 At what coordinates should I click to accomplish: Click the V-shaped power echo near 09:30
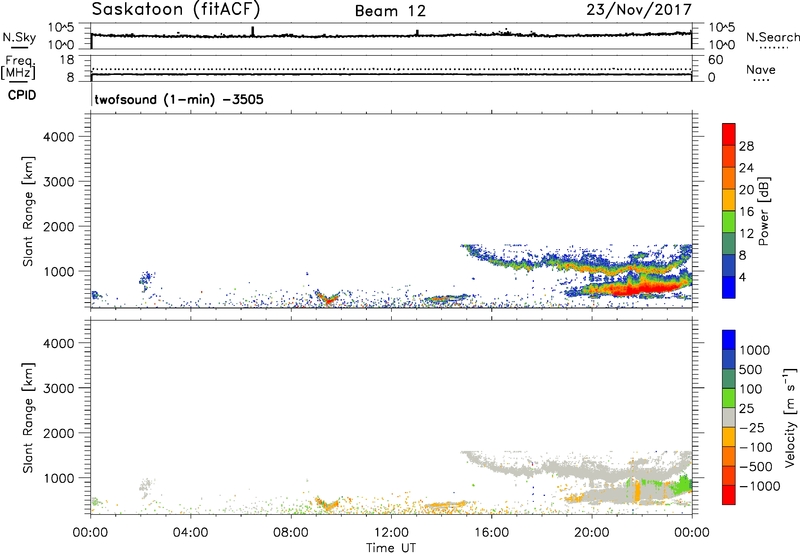point(327,297)
